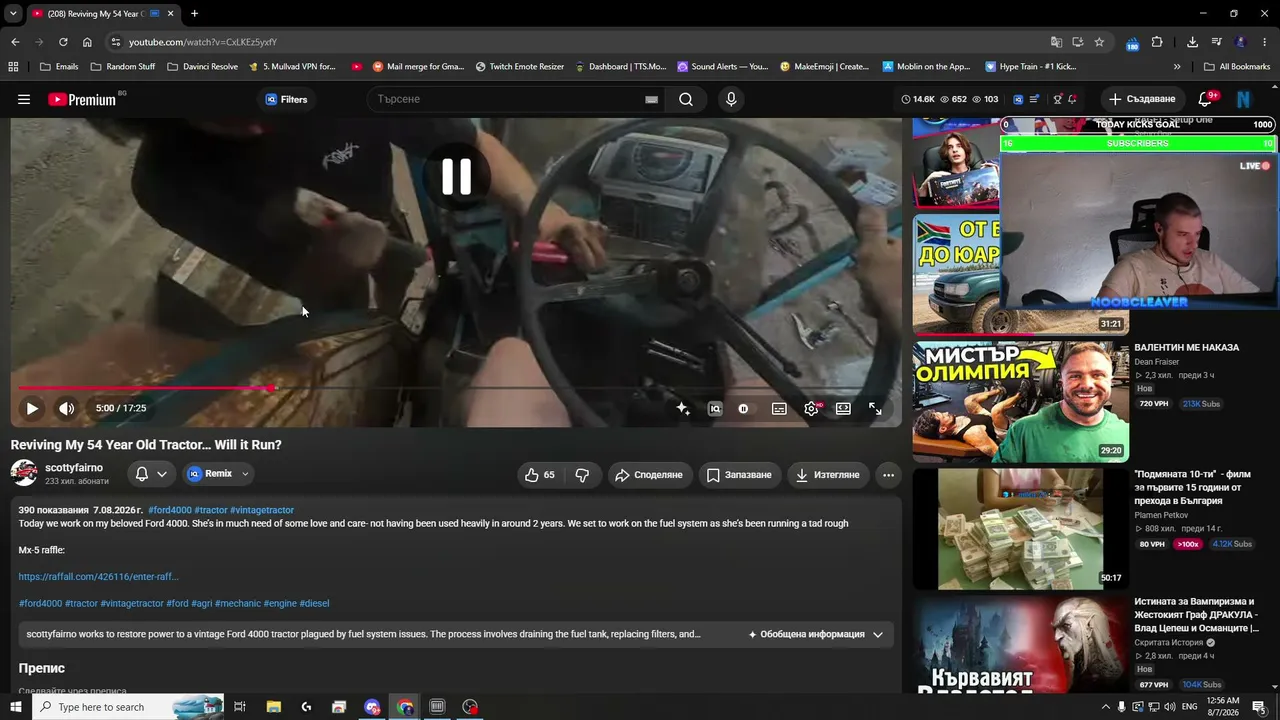Show hidden system tray icons

1105,707
